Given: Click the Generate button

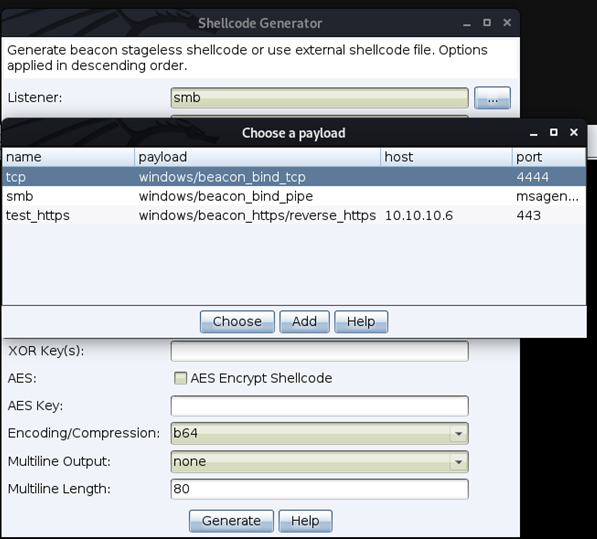Looking at the screenshot, I should [x=231, y=521].
